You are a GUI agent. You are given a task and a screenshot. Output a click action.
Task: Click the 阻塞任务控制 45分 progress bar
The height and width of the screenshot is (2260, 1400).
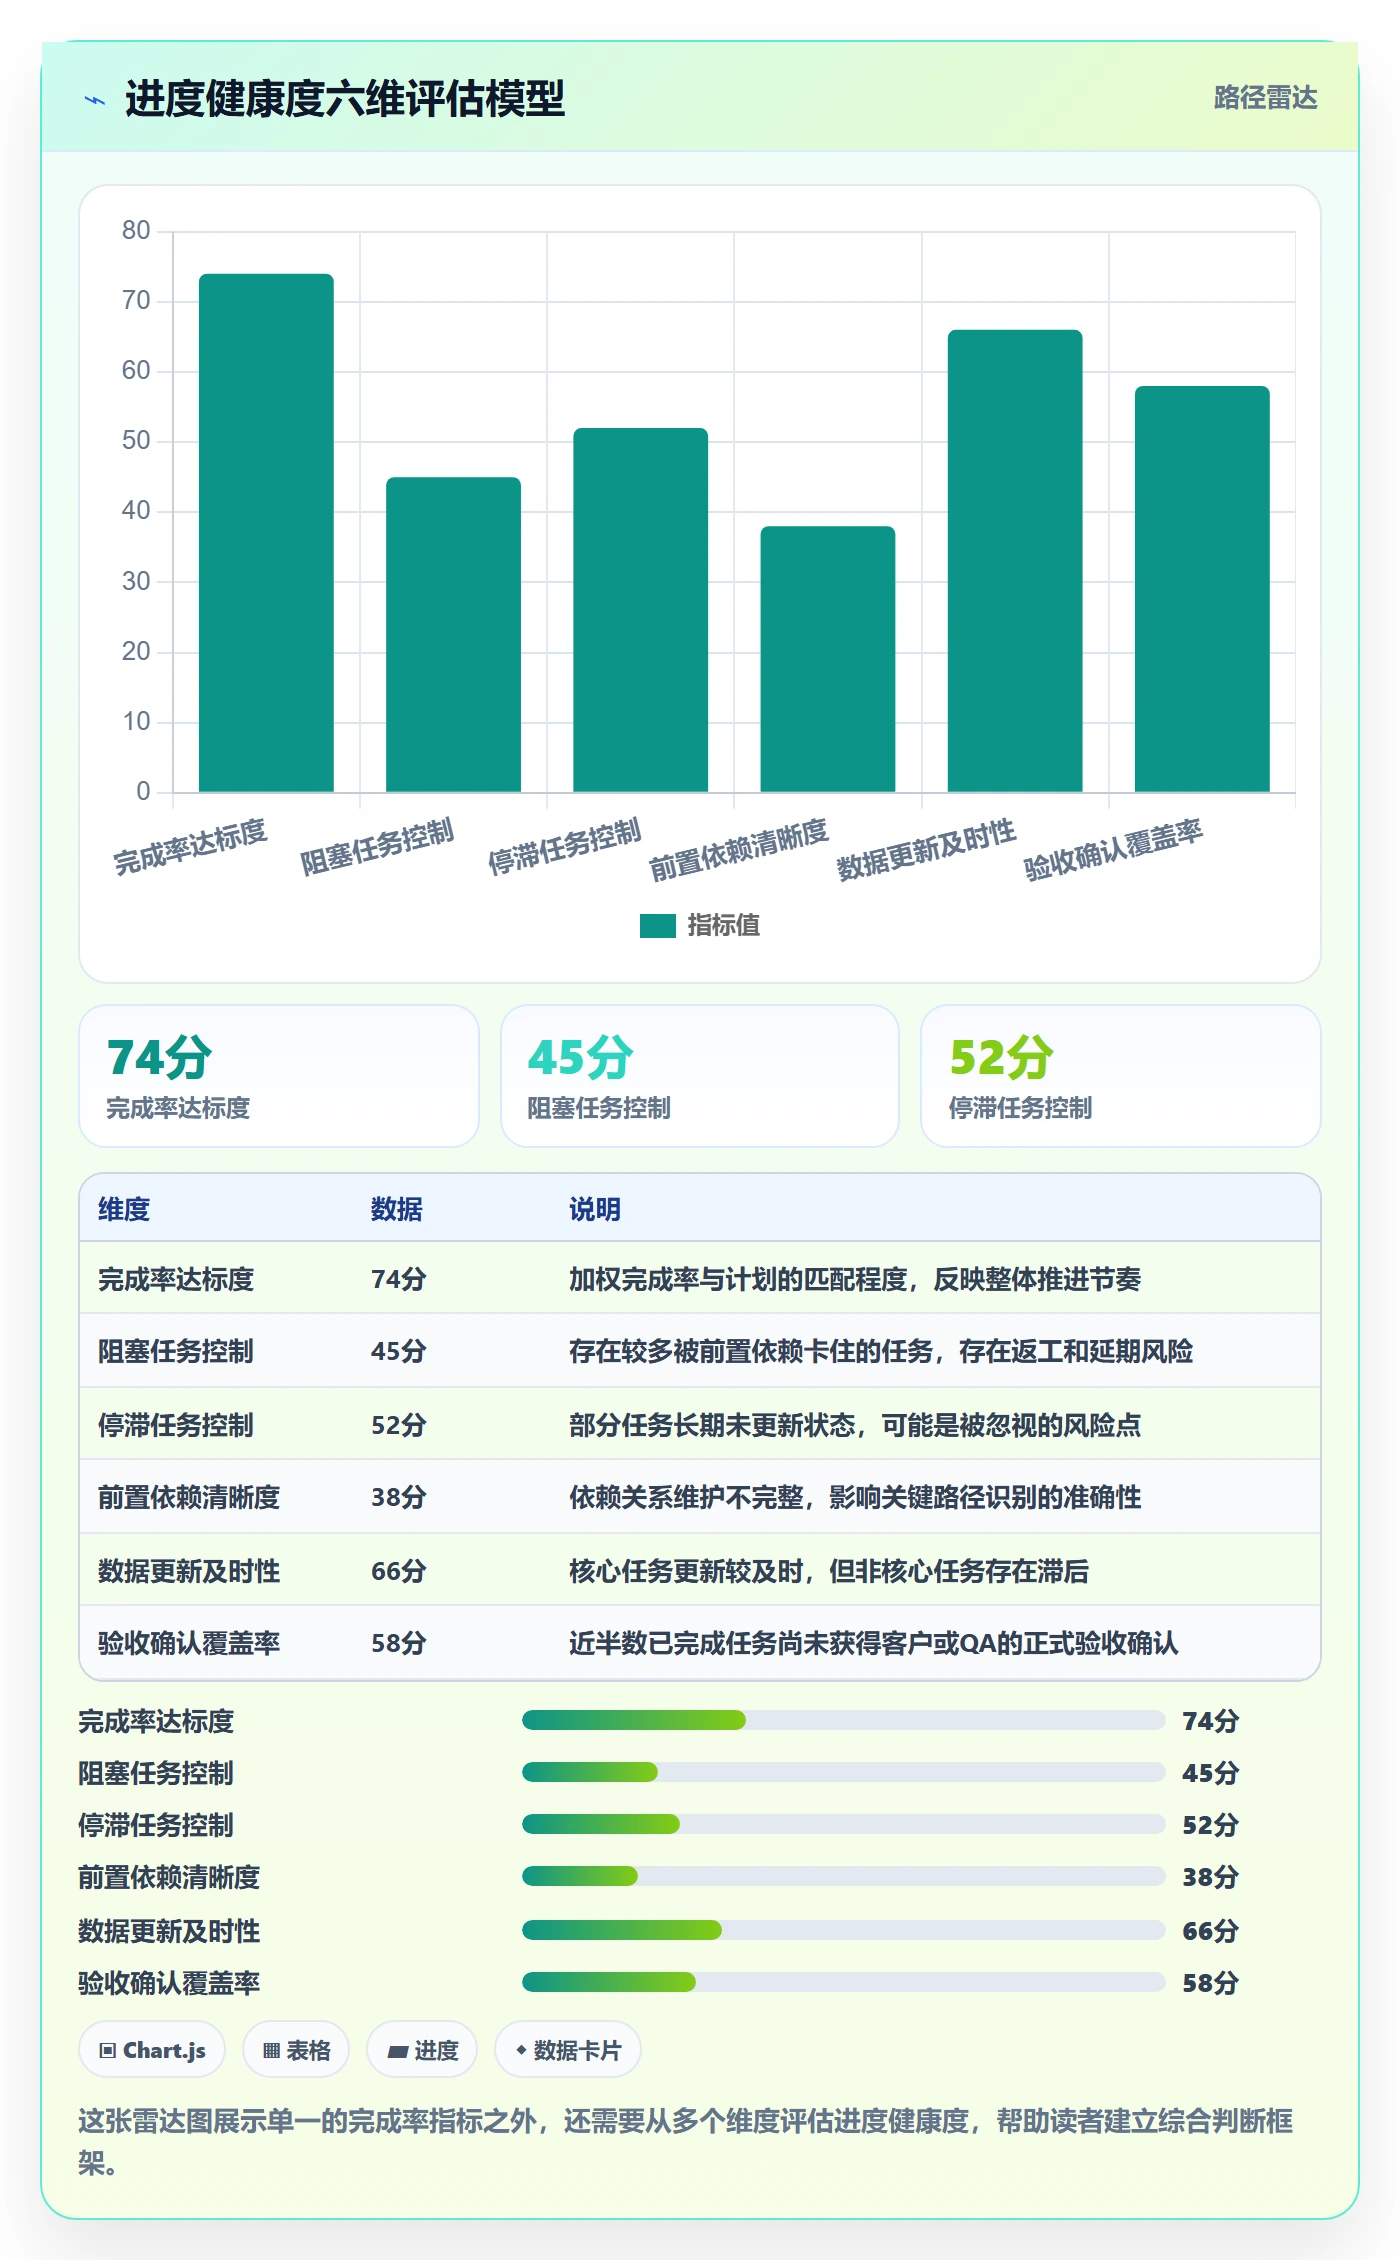pos(844,1772)
